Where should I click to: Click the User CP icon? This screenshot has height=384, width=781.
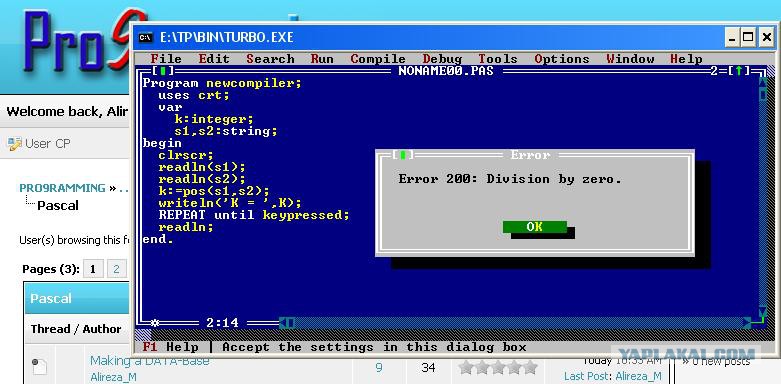14,144
